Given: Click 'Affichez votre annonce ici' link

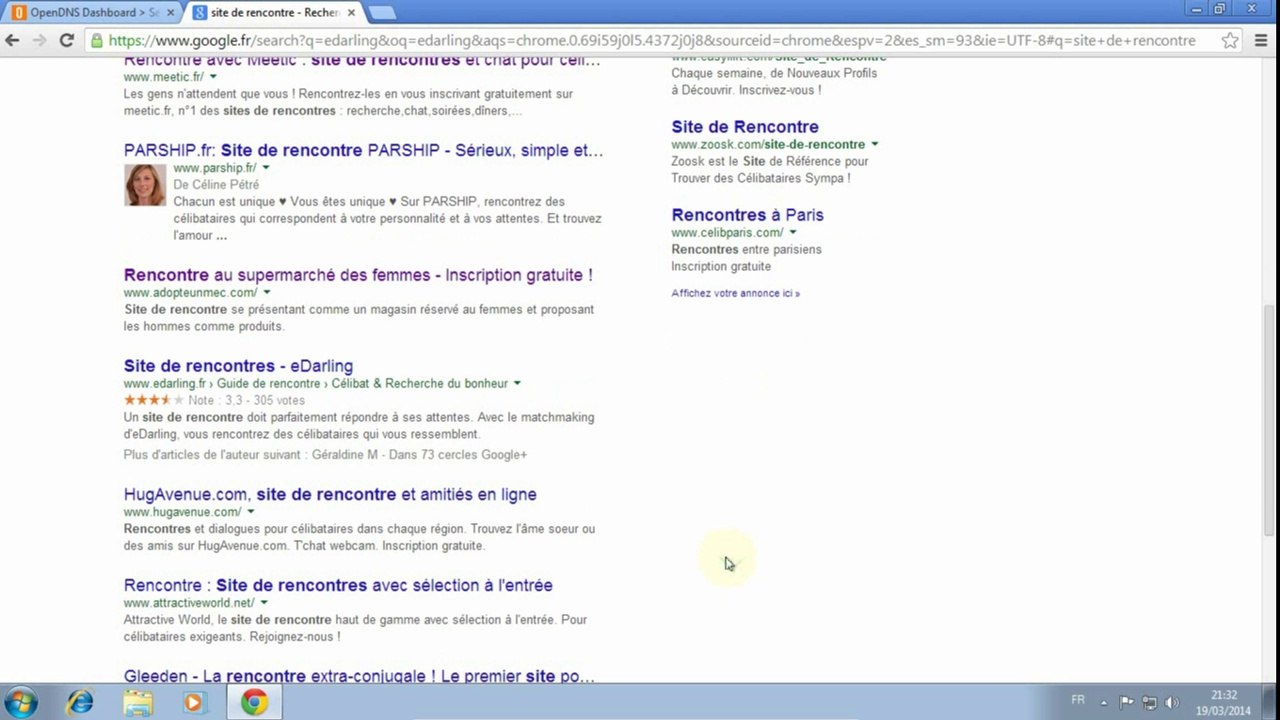Looking at the screenshot, I should tap(735, 293).
